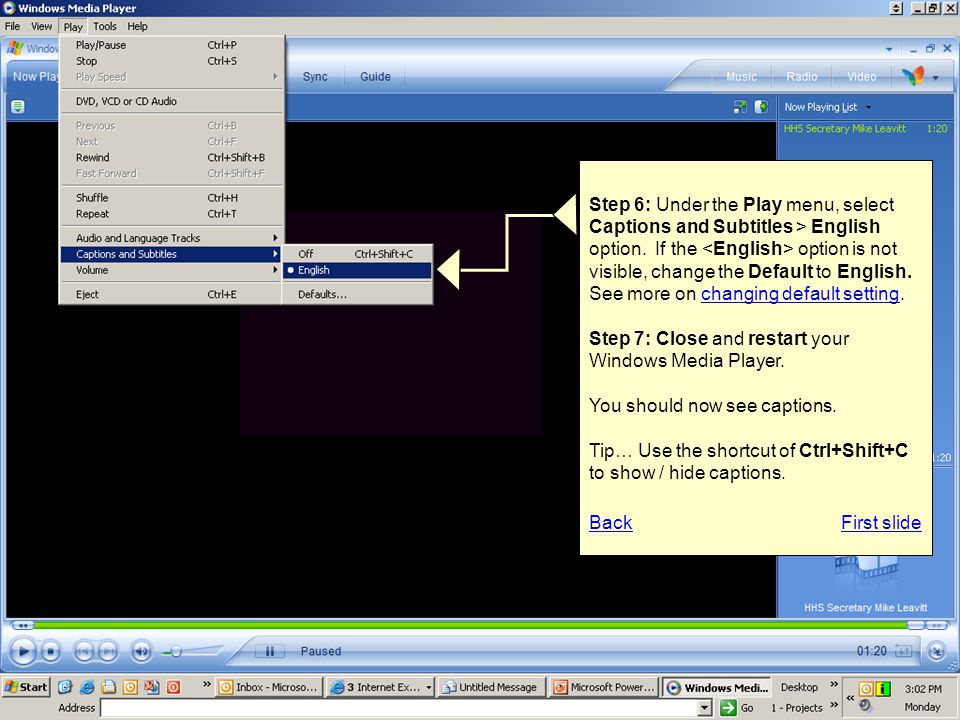Open caption Defaults... dialog
Image resolution: width=960 pixels, height=720 pixels.
click(x=357, y=294)
